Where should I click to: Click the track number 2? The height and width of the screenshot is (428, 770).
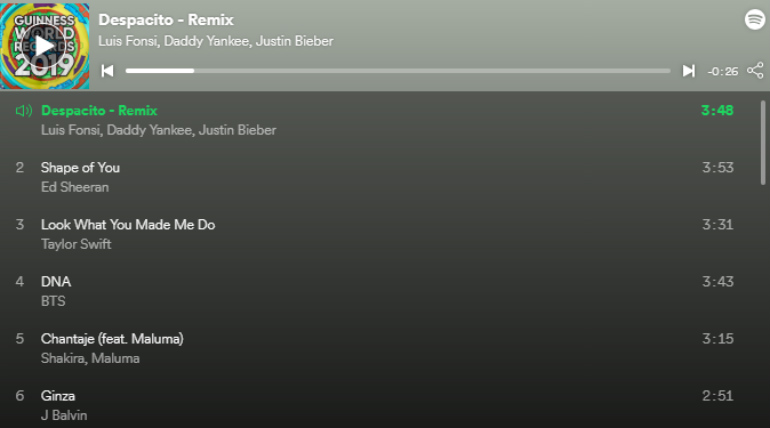tap(20, 168)
